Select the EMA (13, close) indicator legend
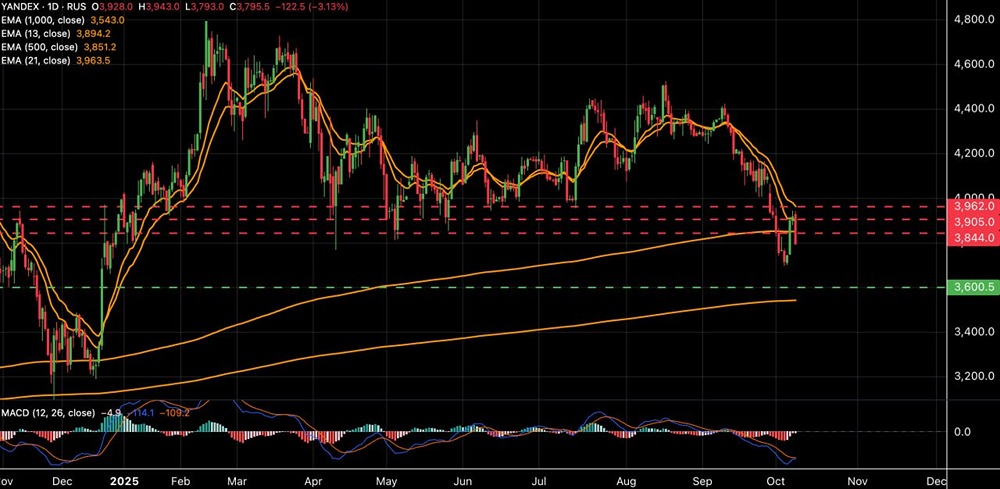This screenshot has width=1000, height=489. click(34, 34)
